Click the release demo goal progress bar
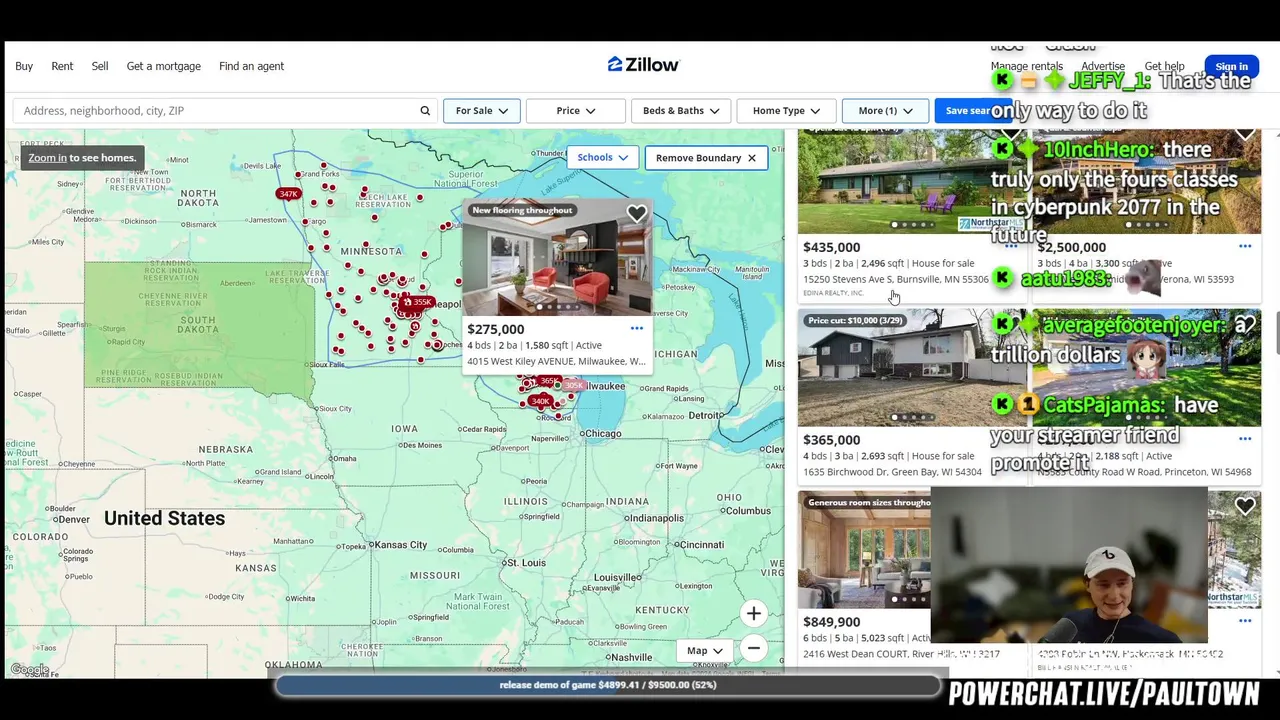Viewport: 1280px width, 720px height. click(608, 685)
